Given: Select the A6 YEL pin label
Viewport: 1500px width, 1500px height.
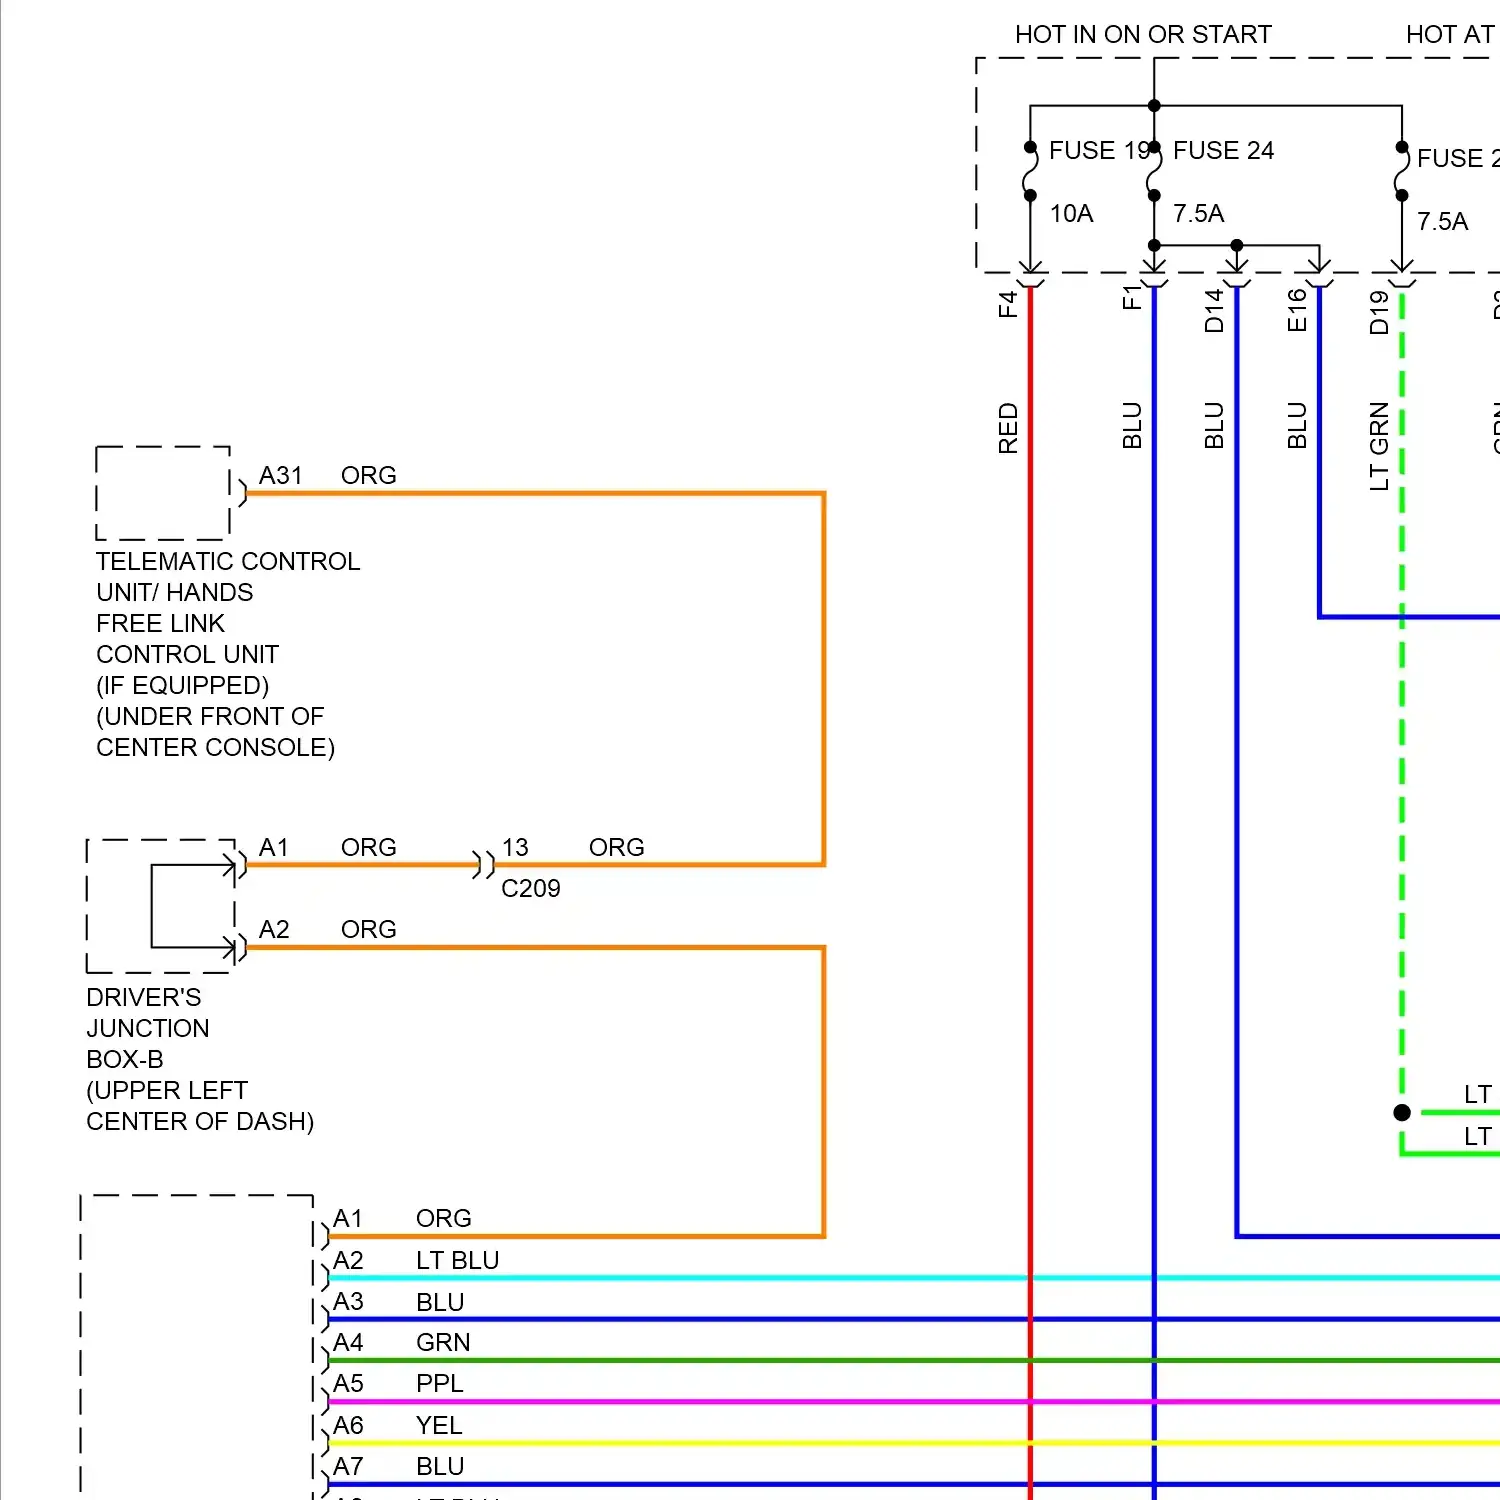Looking at the screenshot, I should [397, 1425].
